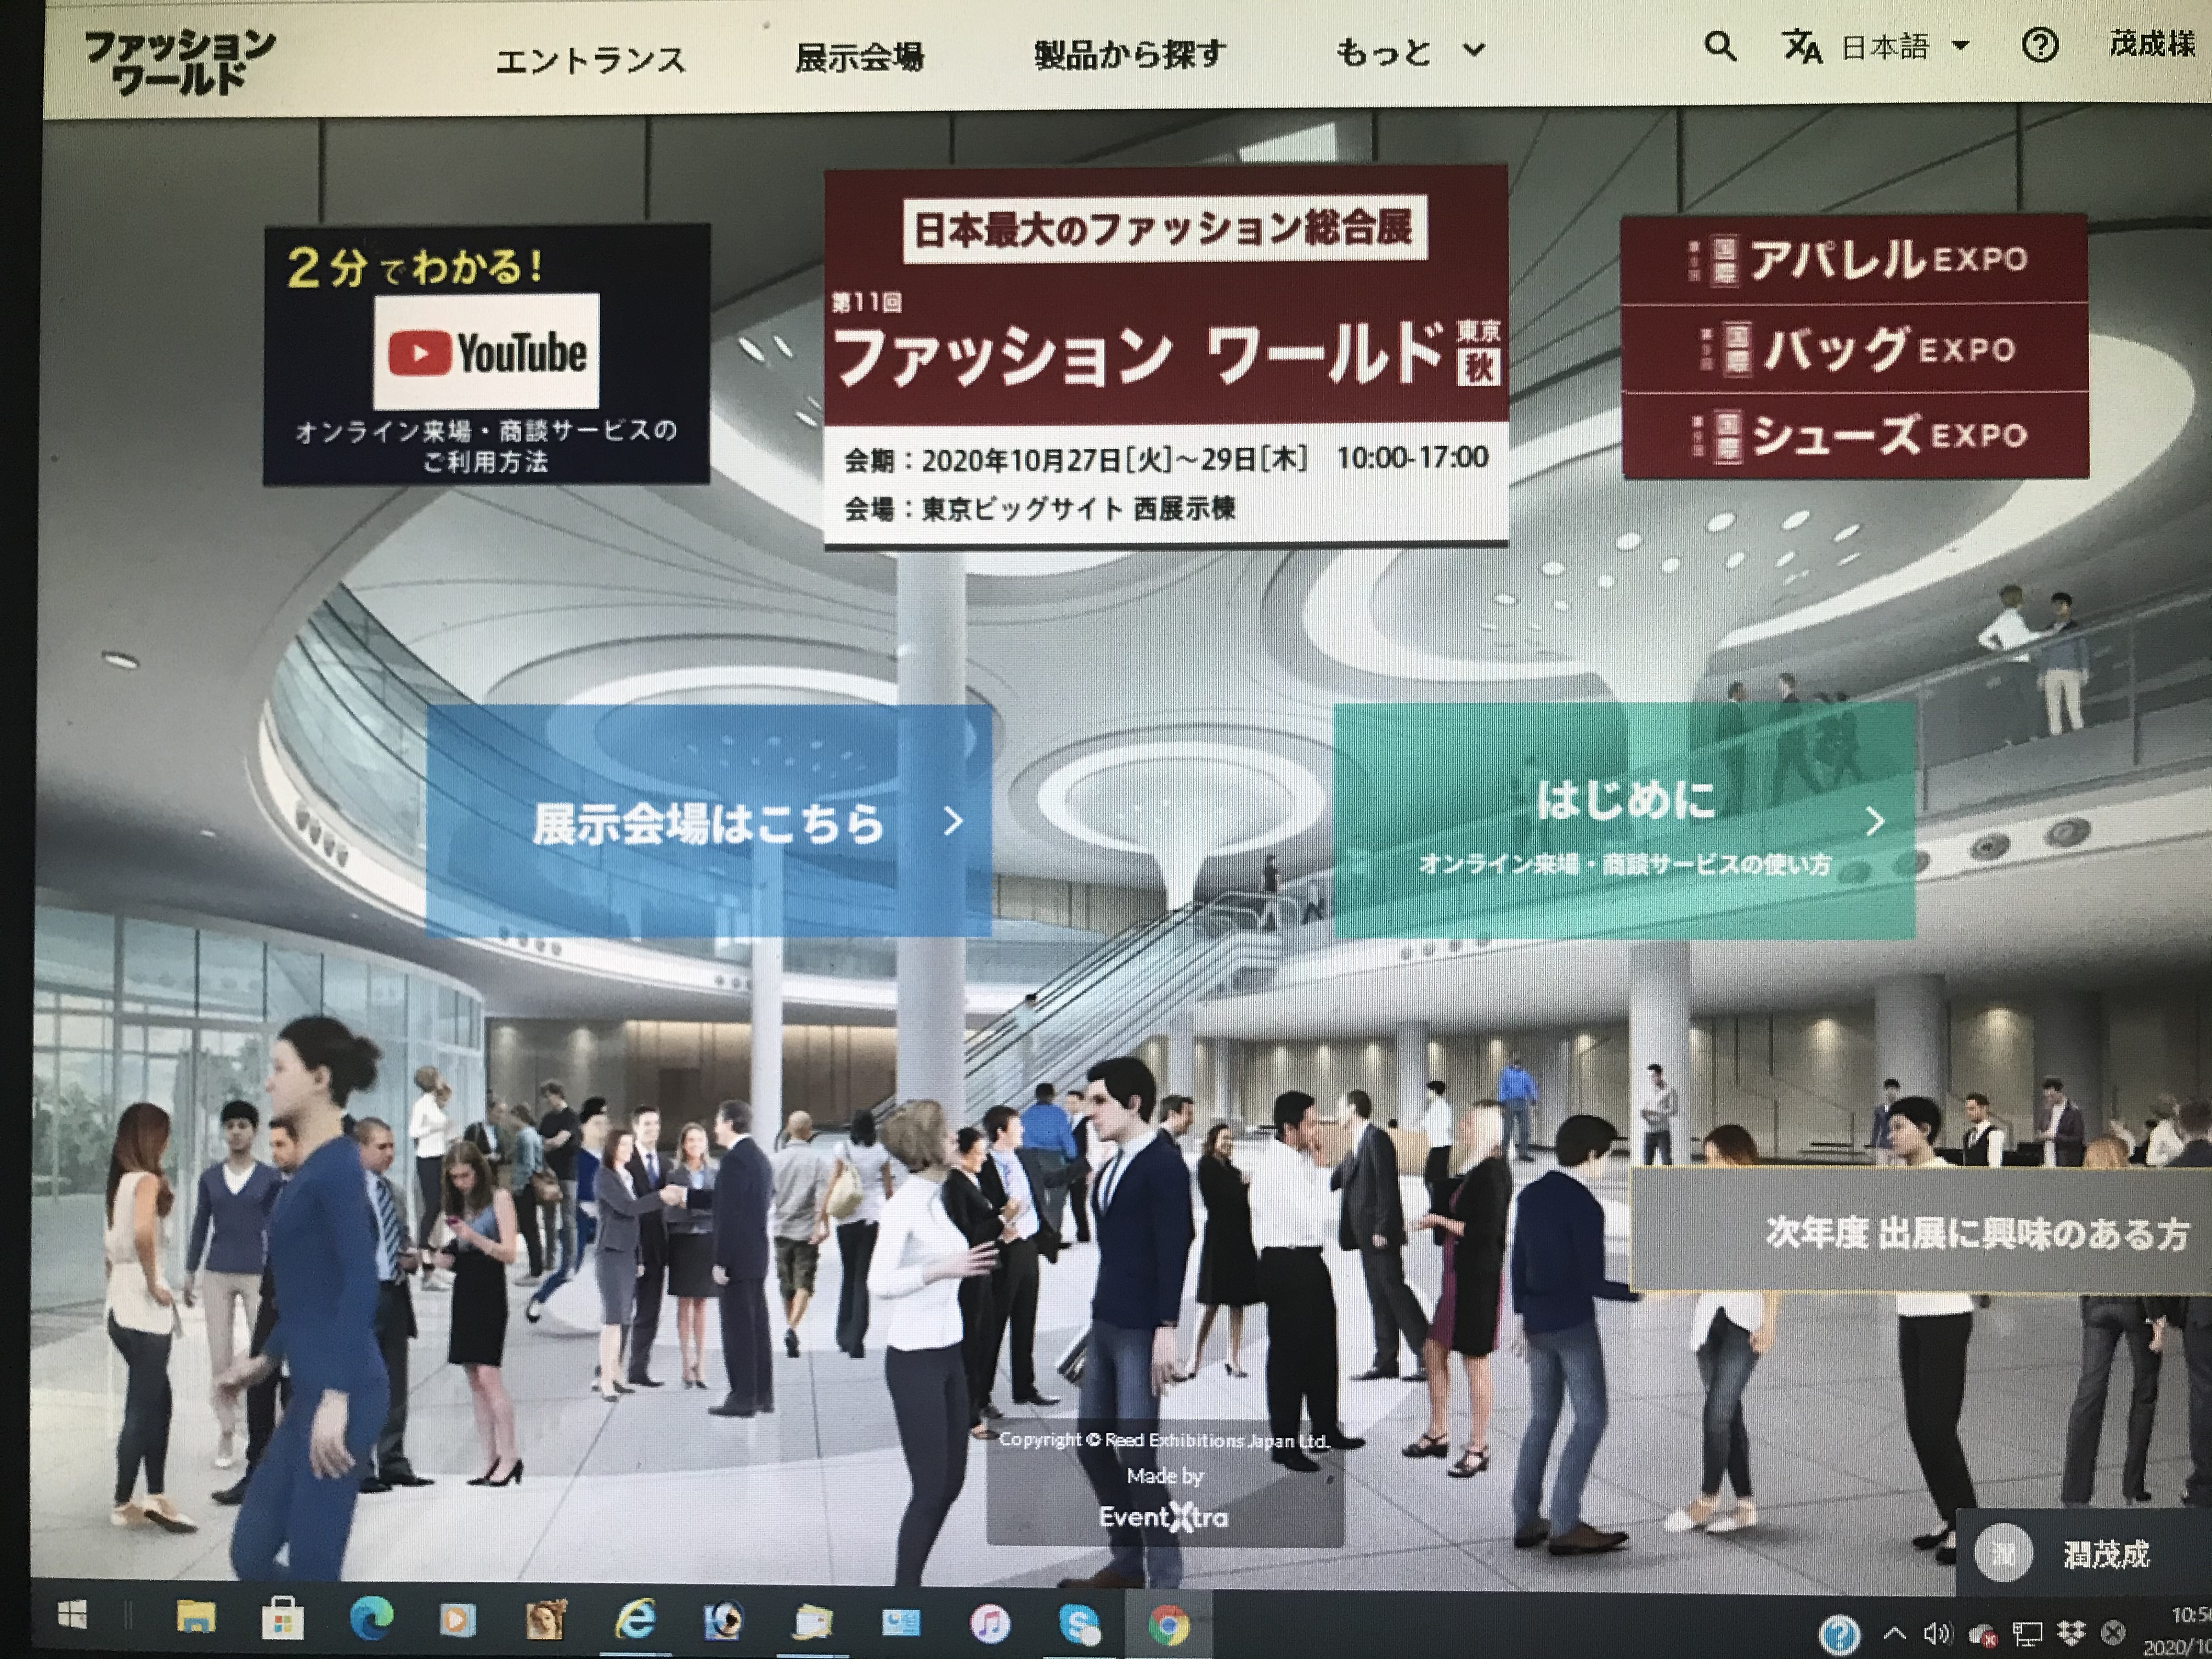The height and width of the screenshot is (1659, 2212).
Task: Open the Dropbox tray icon
Action: 2071,1634
